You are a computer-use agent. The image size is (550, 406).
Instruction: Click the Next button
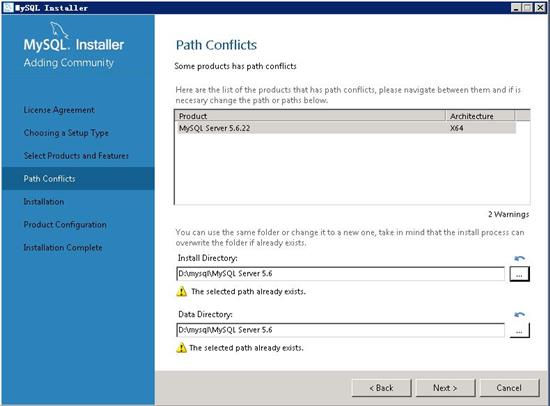(445, 388)
